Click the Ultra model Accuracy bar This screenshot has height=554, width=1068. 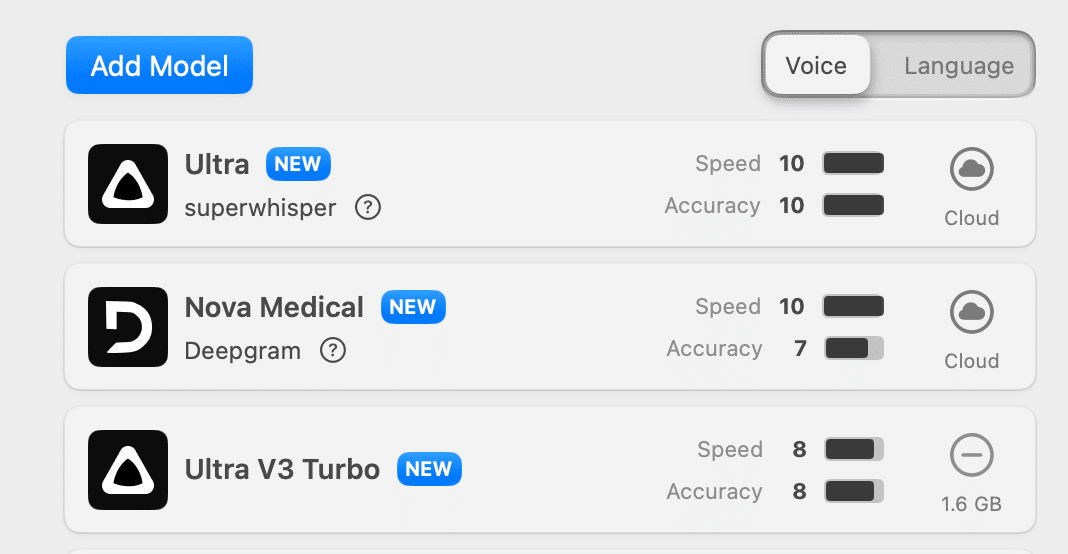[853, 206]
